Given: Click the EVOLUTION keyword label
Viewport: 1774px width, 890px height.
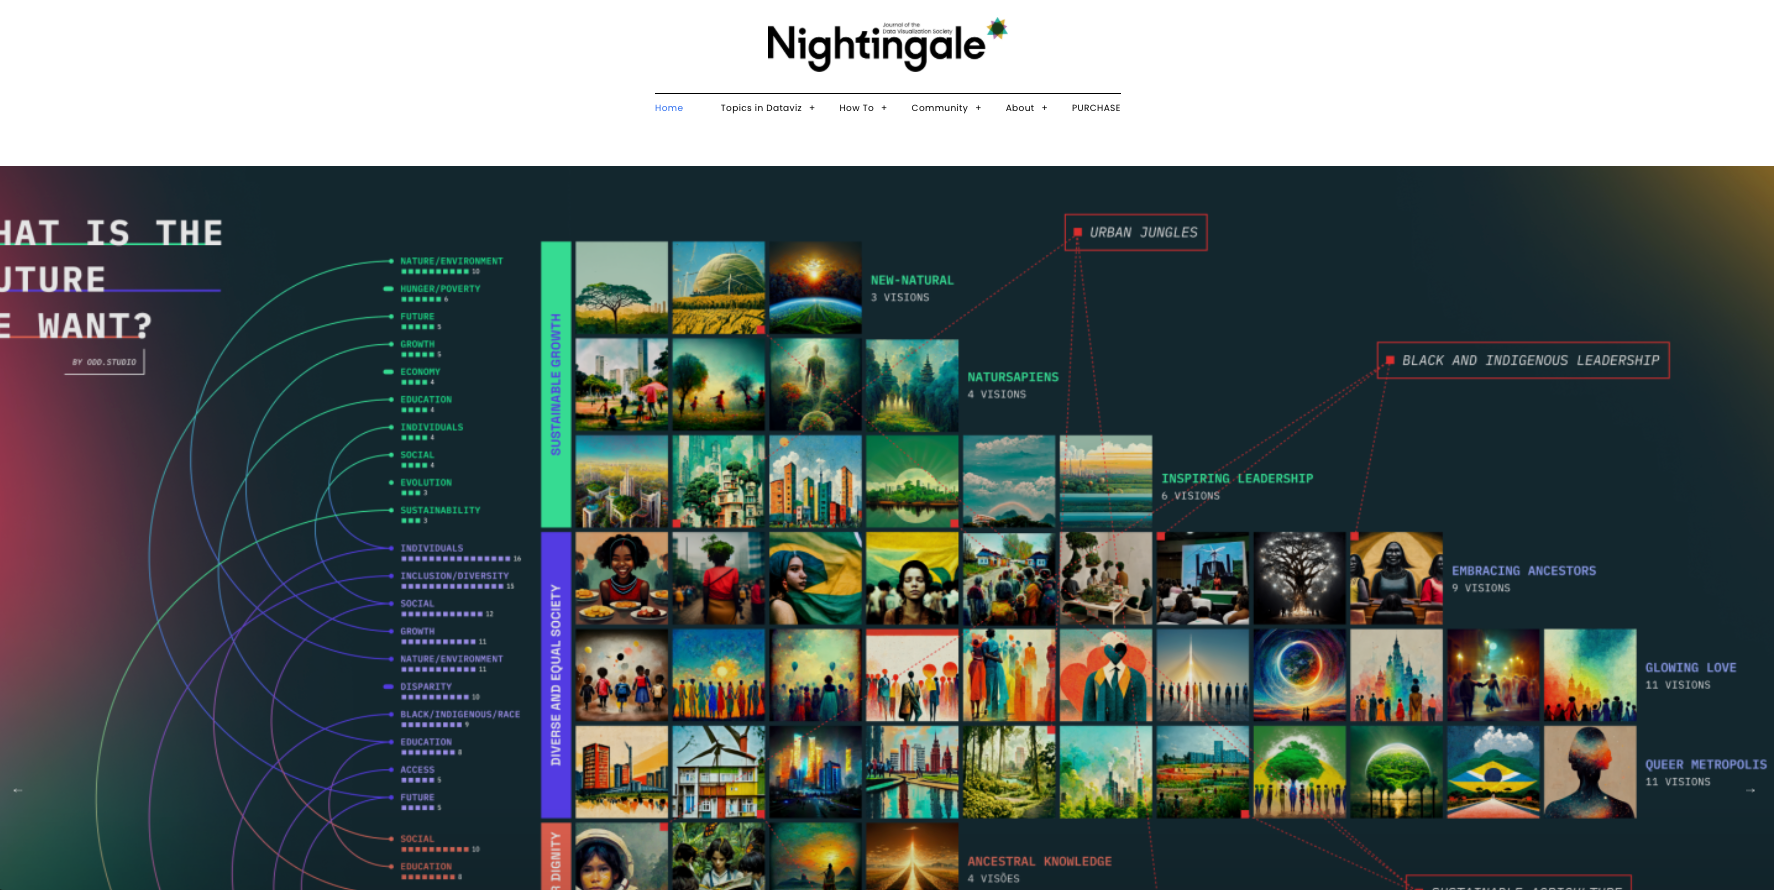Looking at the screenshot, I should pyautogui.click(x=426, y=483).
